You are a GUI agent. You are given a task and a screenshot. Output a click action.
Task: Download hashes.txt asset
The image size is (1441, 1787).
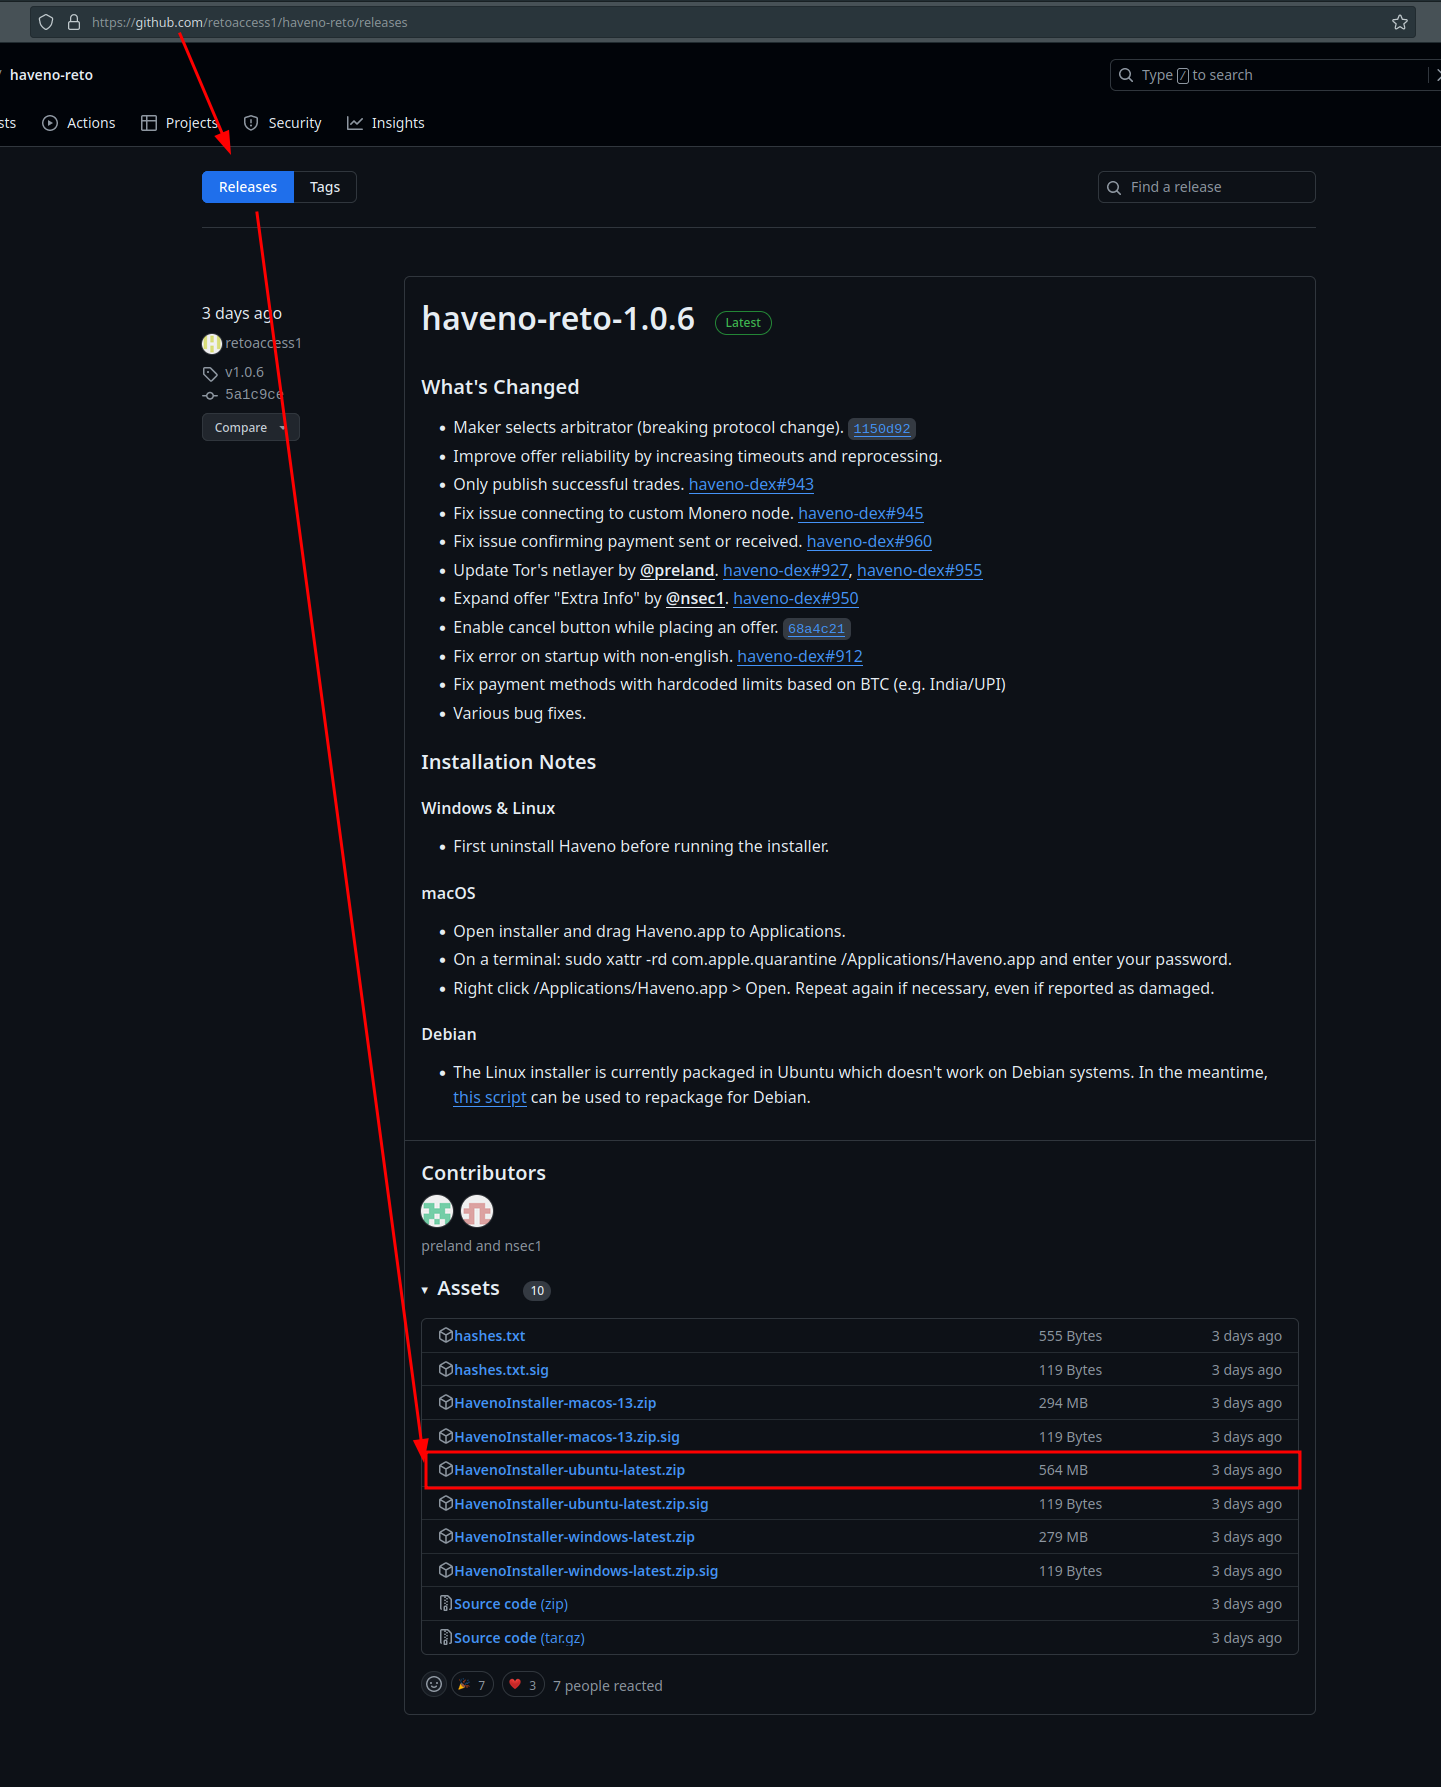tap(489, 1336)
